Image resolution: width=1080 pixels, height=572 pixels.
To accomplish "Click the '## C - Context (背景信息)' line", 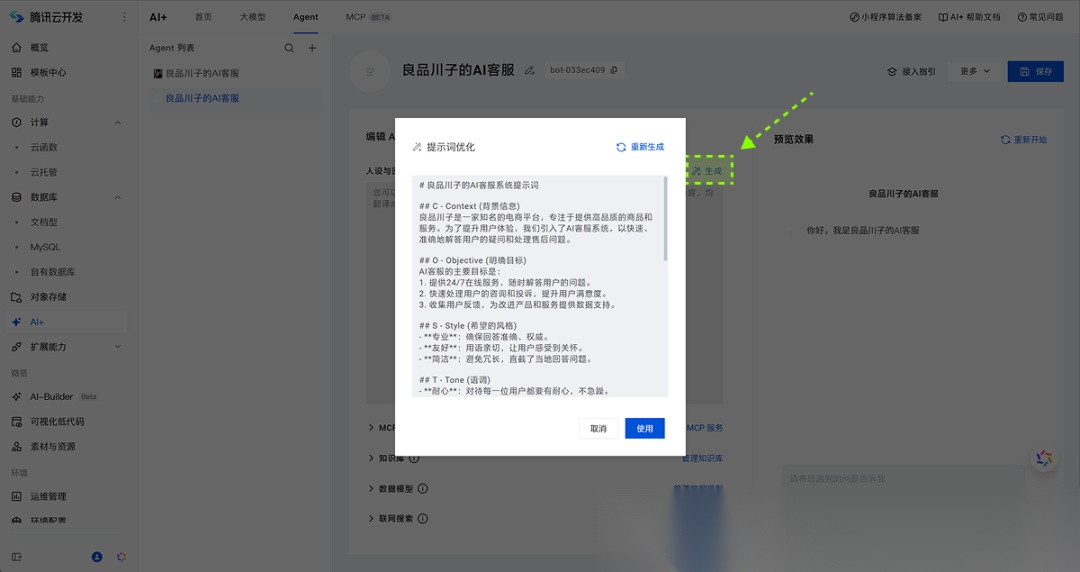I will (469, 206).
